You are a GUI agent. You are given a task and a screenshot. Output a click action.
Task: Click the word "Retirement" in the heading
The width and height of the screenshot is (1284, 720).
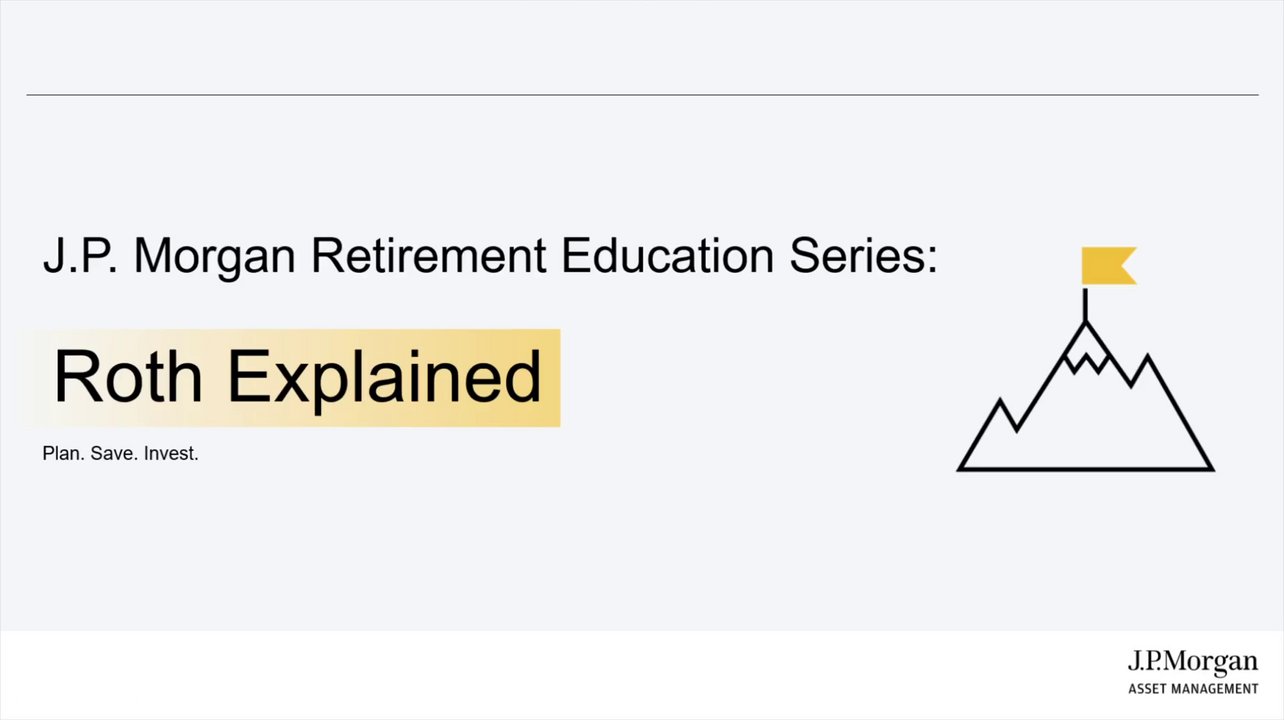coord(428,256)
